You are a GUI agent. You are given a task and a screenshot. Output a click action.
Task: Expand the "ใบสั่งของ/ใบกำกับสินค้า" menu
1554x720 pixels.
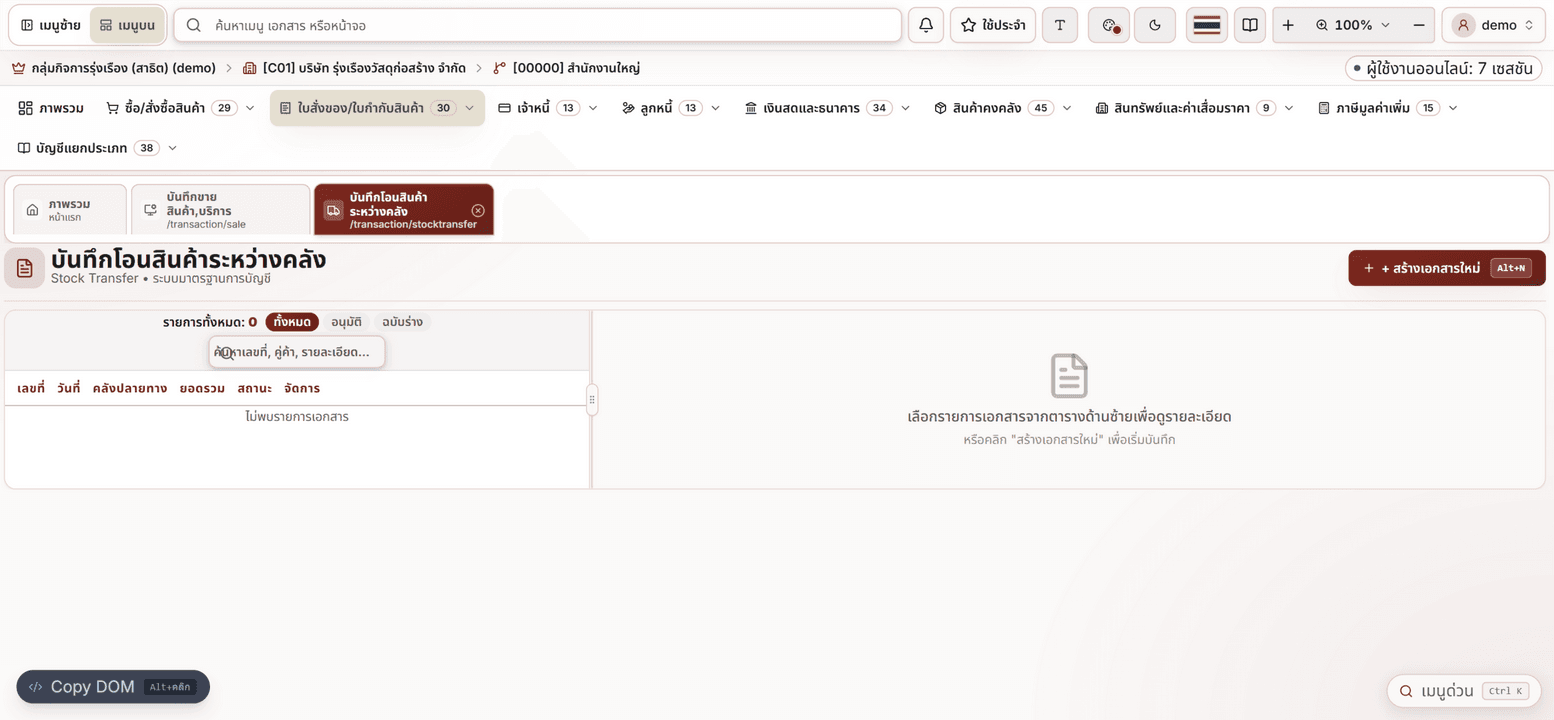pos(377,108)
